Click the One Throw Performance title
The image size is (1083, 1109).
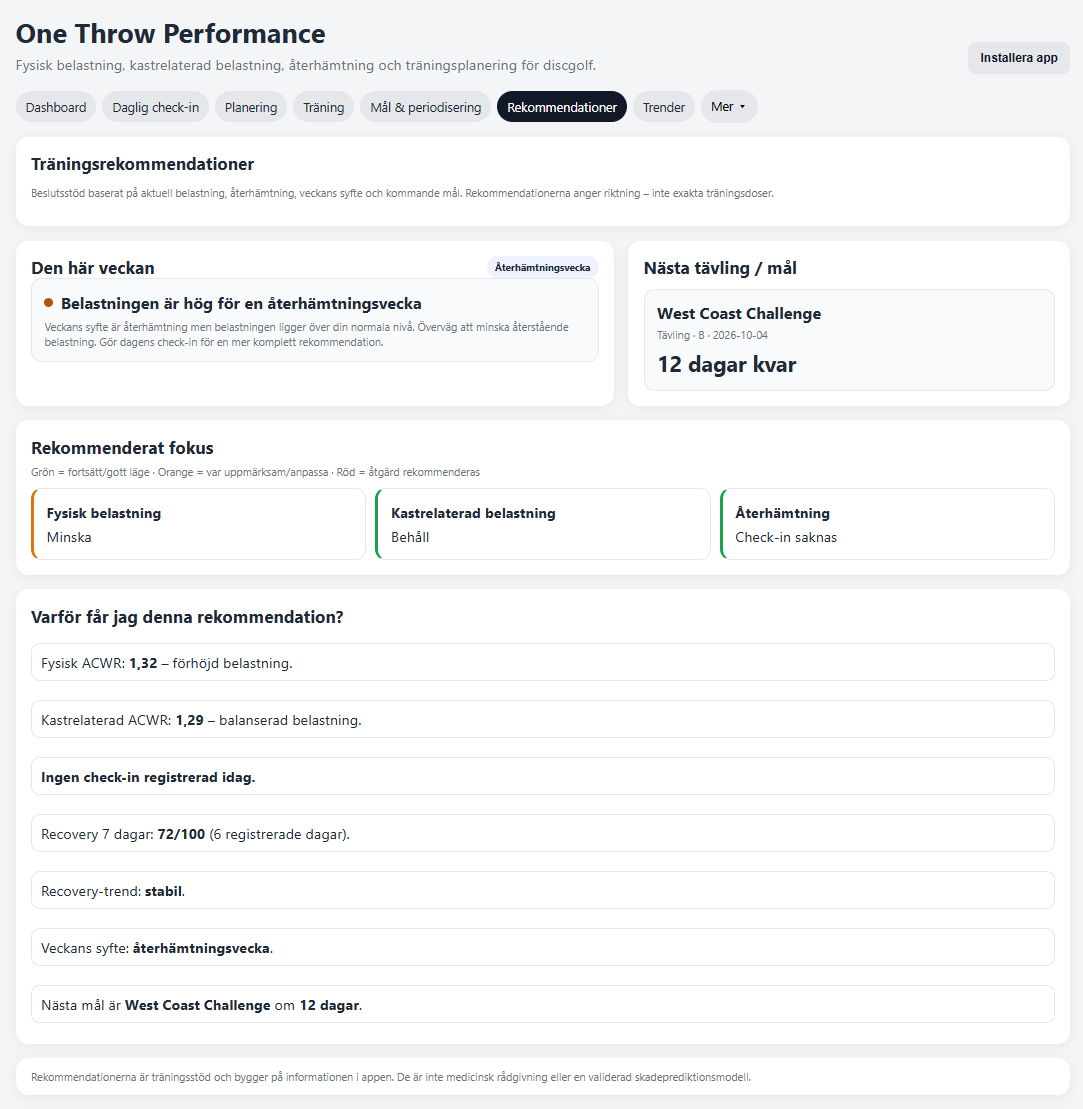170,34
